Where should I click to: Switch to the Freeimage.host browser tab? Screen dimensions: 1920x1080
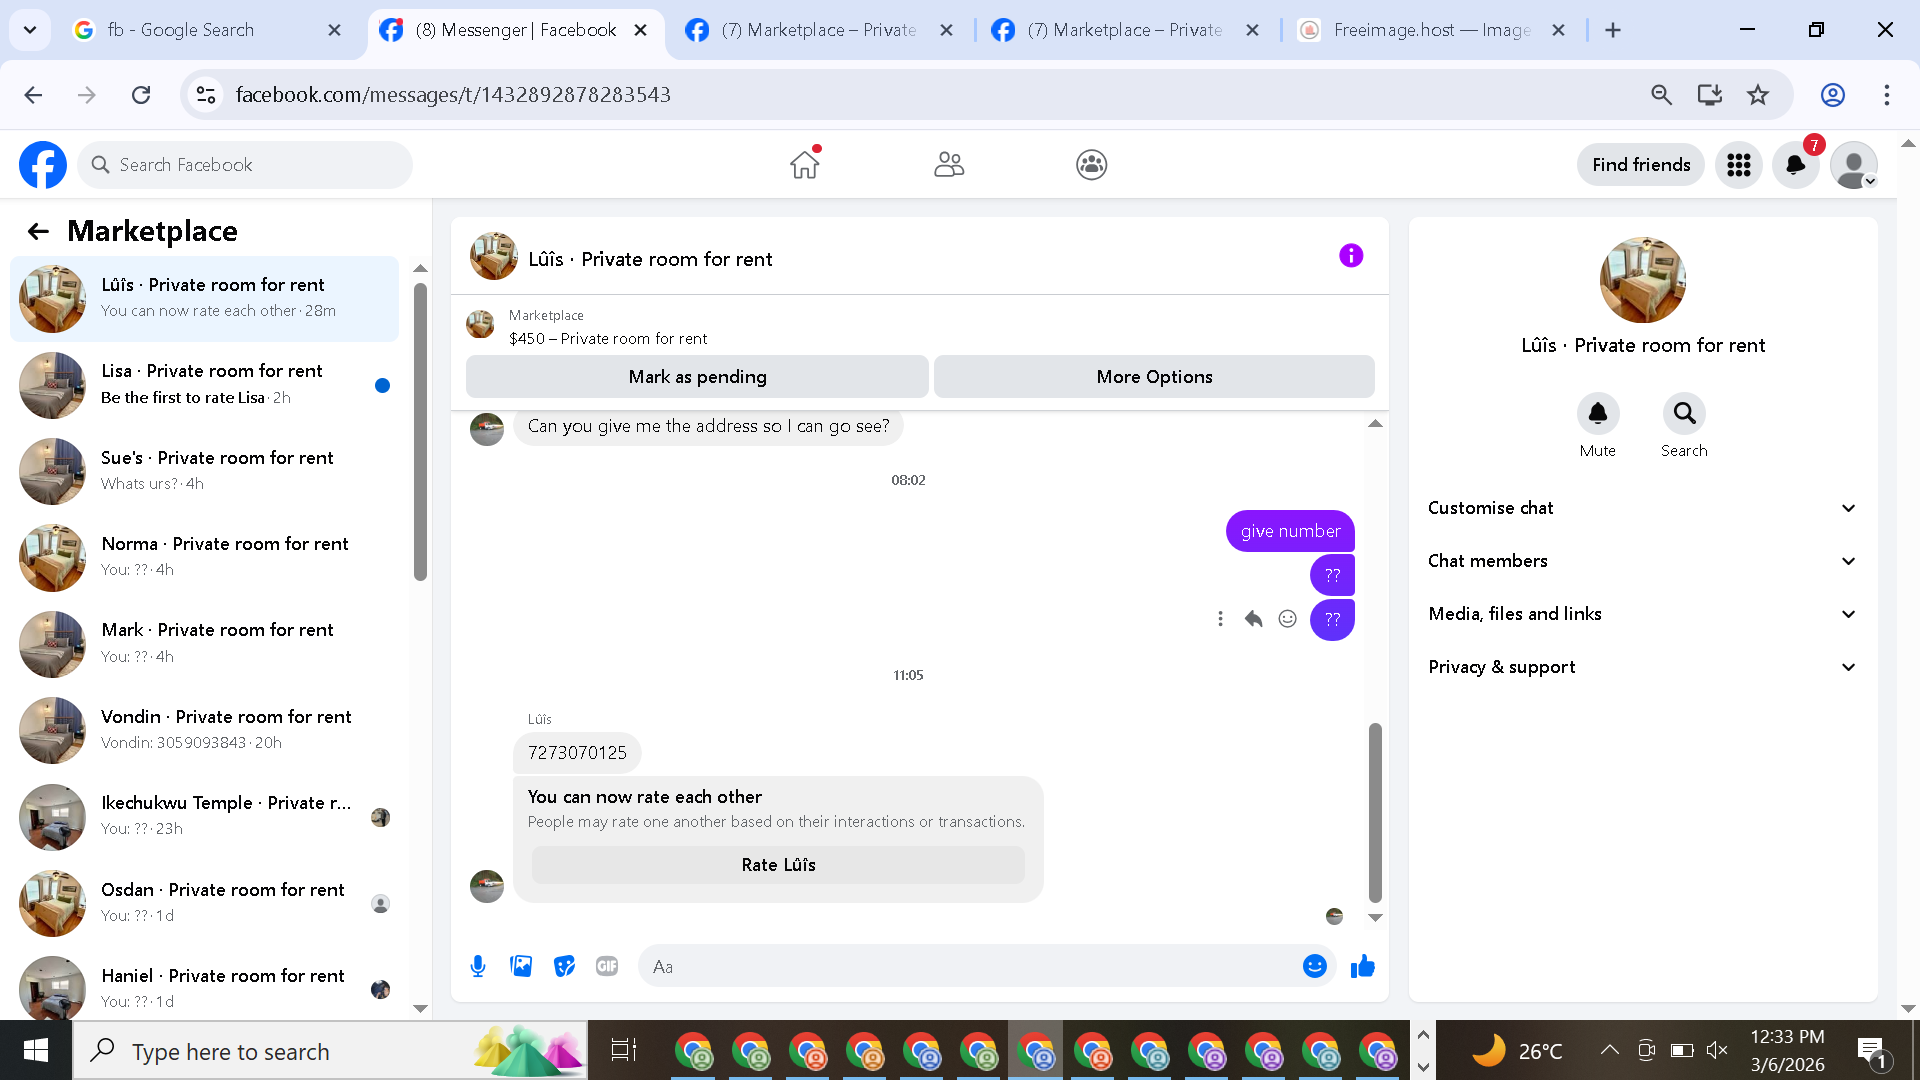pos(1430,30)
